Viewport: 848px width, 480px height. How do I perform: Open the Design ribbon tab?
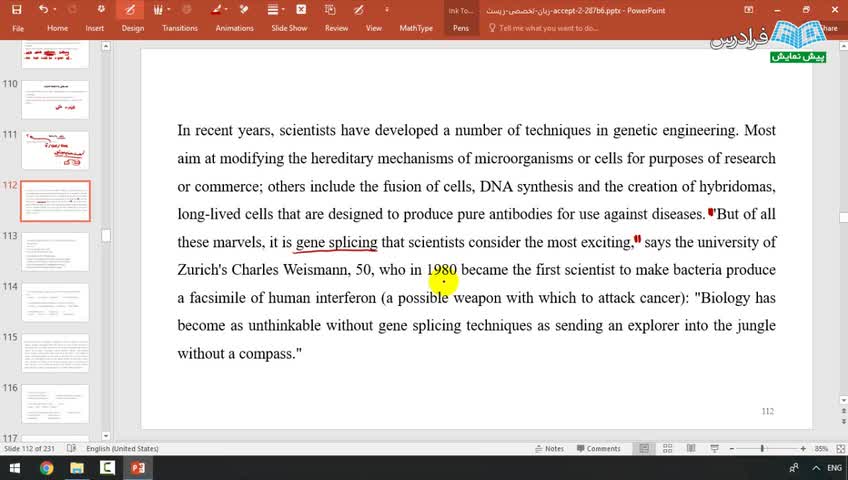[132, 28]
